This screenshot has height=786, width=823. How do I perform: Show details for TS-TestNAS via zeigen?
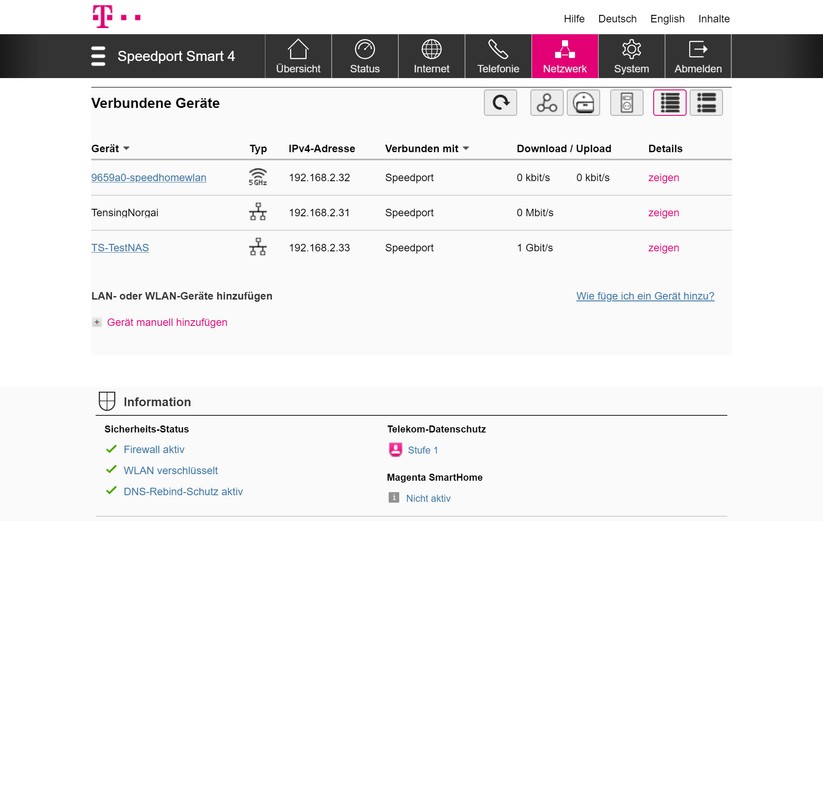click(663, 248)
